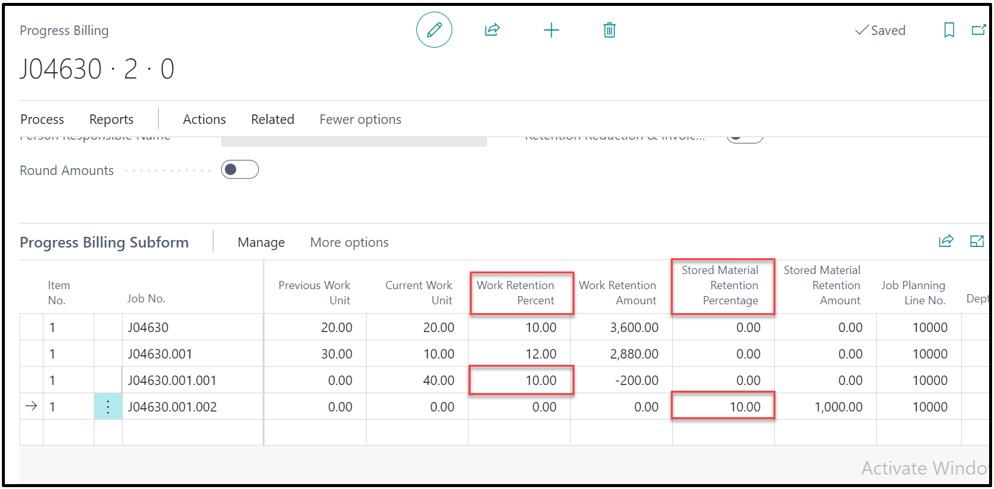Screen dimensions: 994x489
Task: Open the subform Manage menu
Action: point(261,242)
